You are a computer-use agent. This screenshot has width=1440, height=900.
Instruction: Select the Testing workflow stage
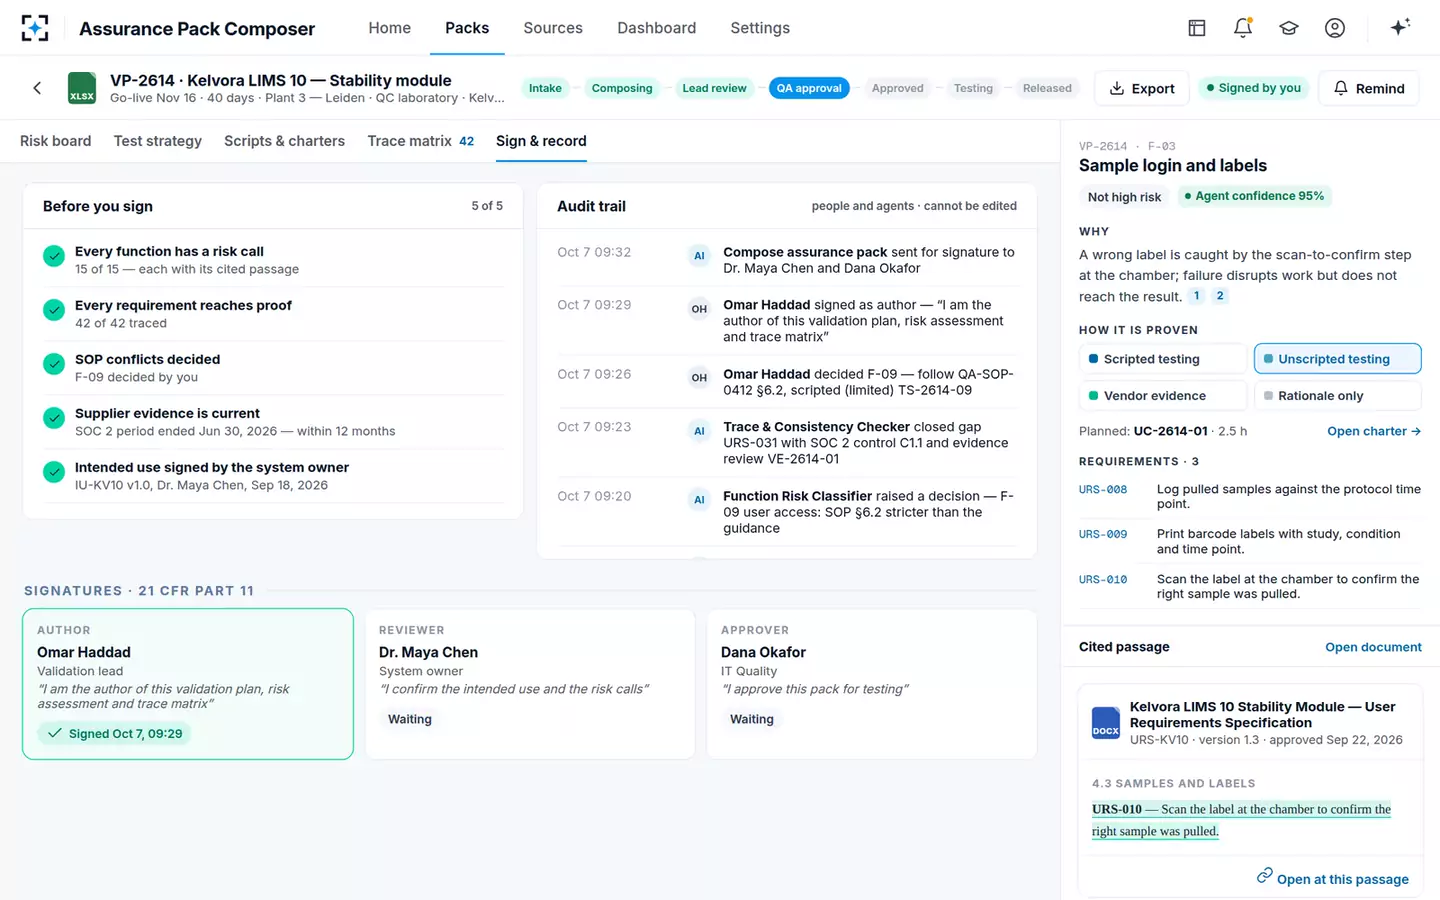973,88
